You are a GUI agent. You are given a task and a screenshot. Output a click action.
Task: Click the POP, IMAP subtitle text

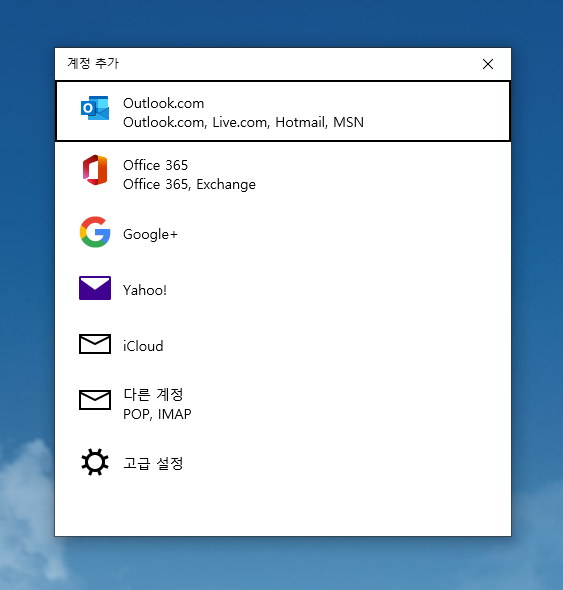point(157,414)
